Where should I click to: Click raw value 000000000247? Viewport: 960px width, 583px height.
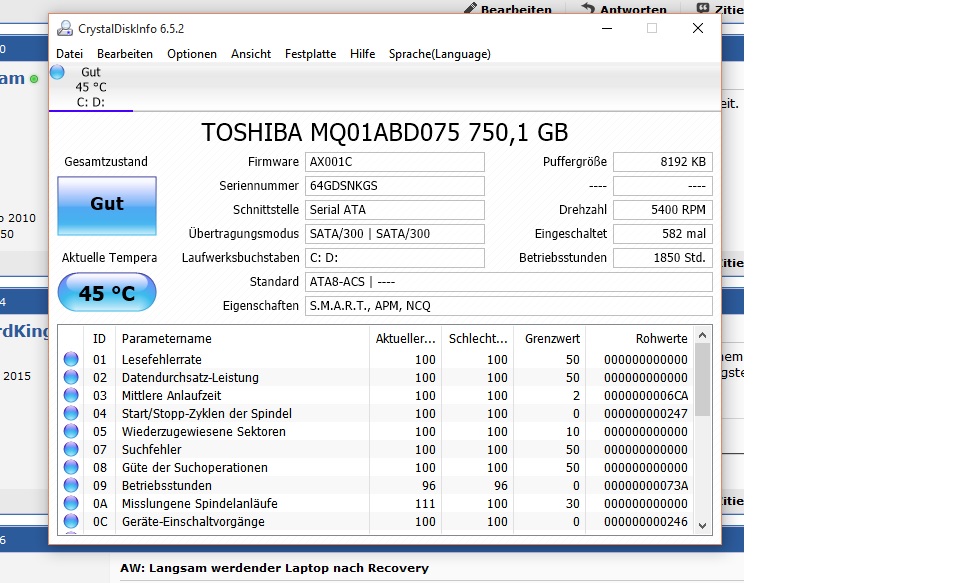pos(646,413)
